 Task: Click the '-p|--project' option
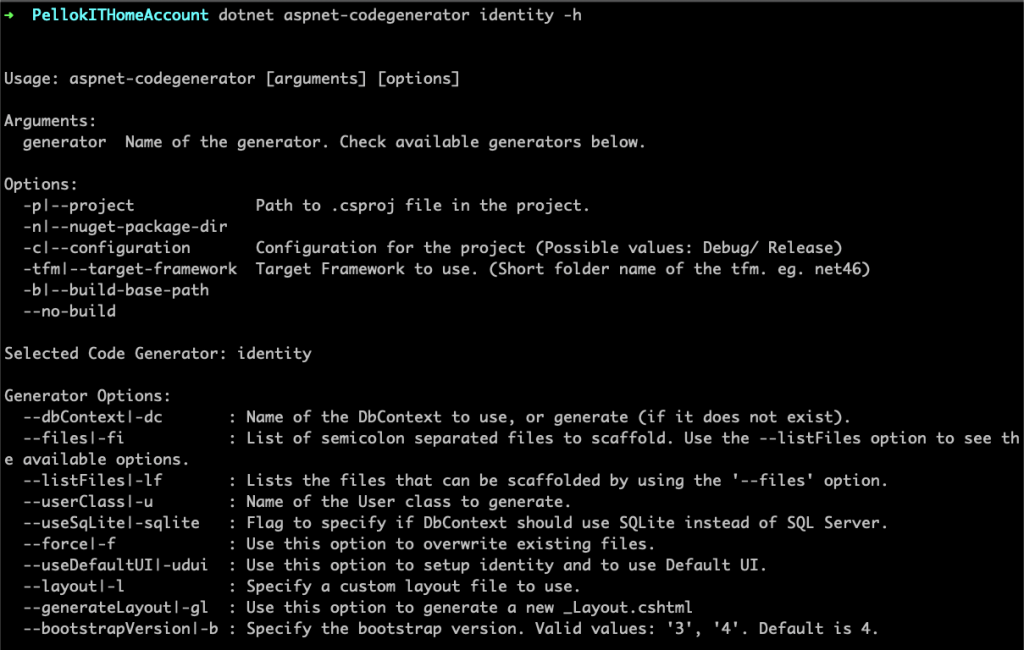pos(78,205)
